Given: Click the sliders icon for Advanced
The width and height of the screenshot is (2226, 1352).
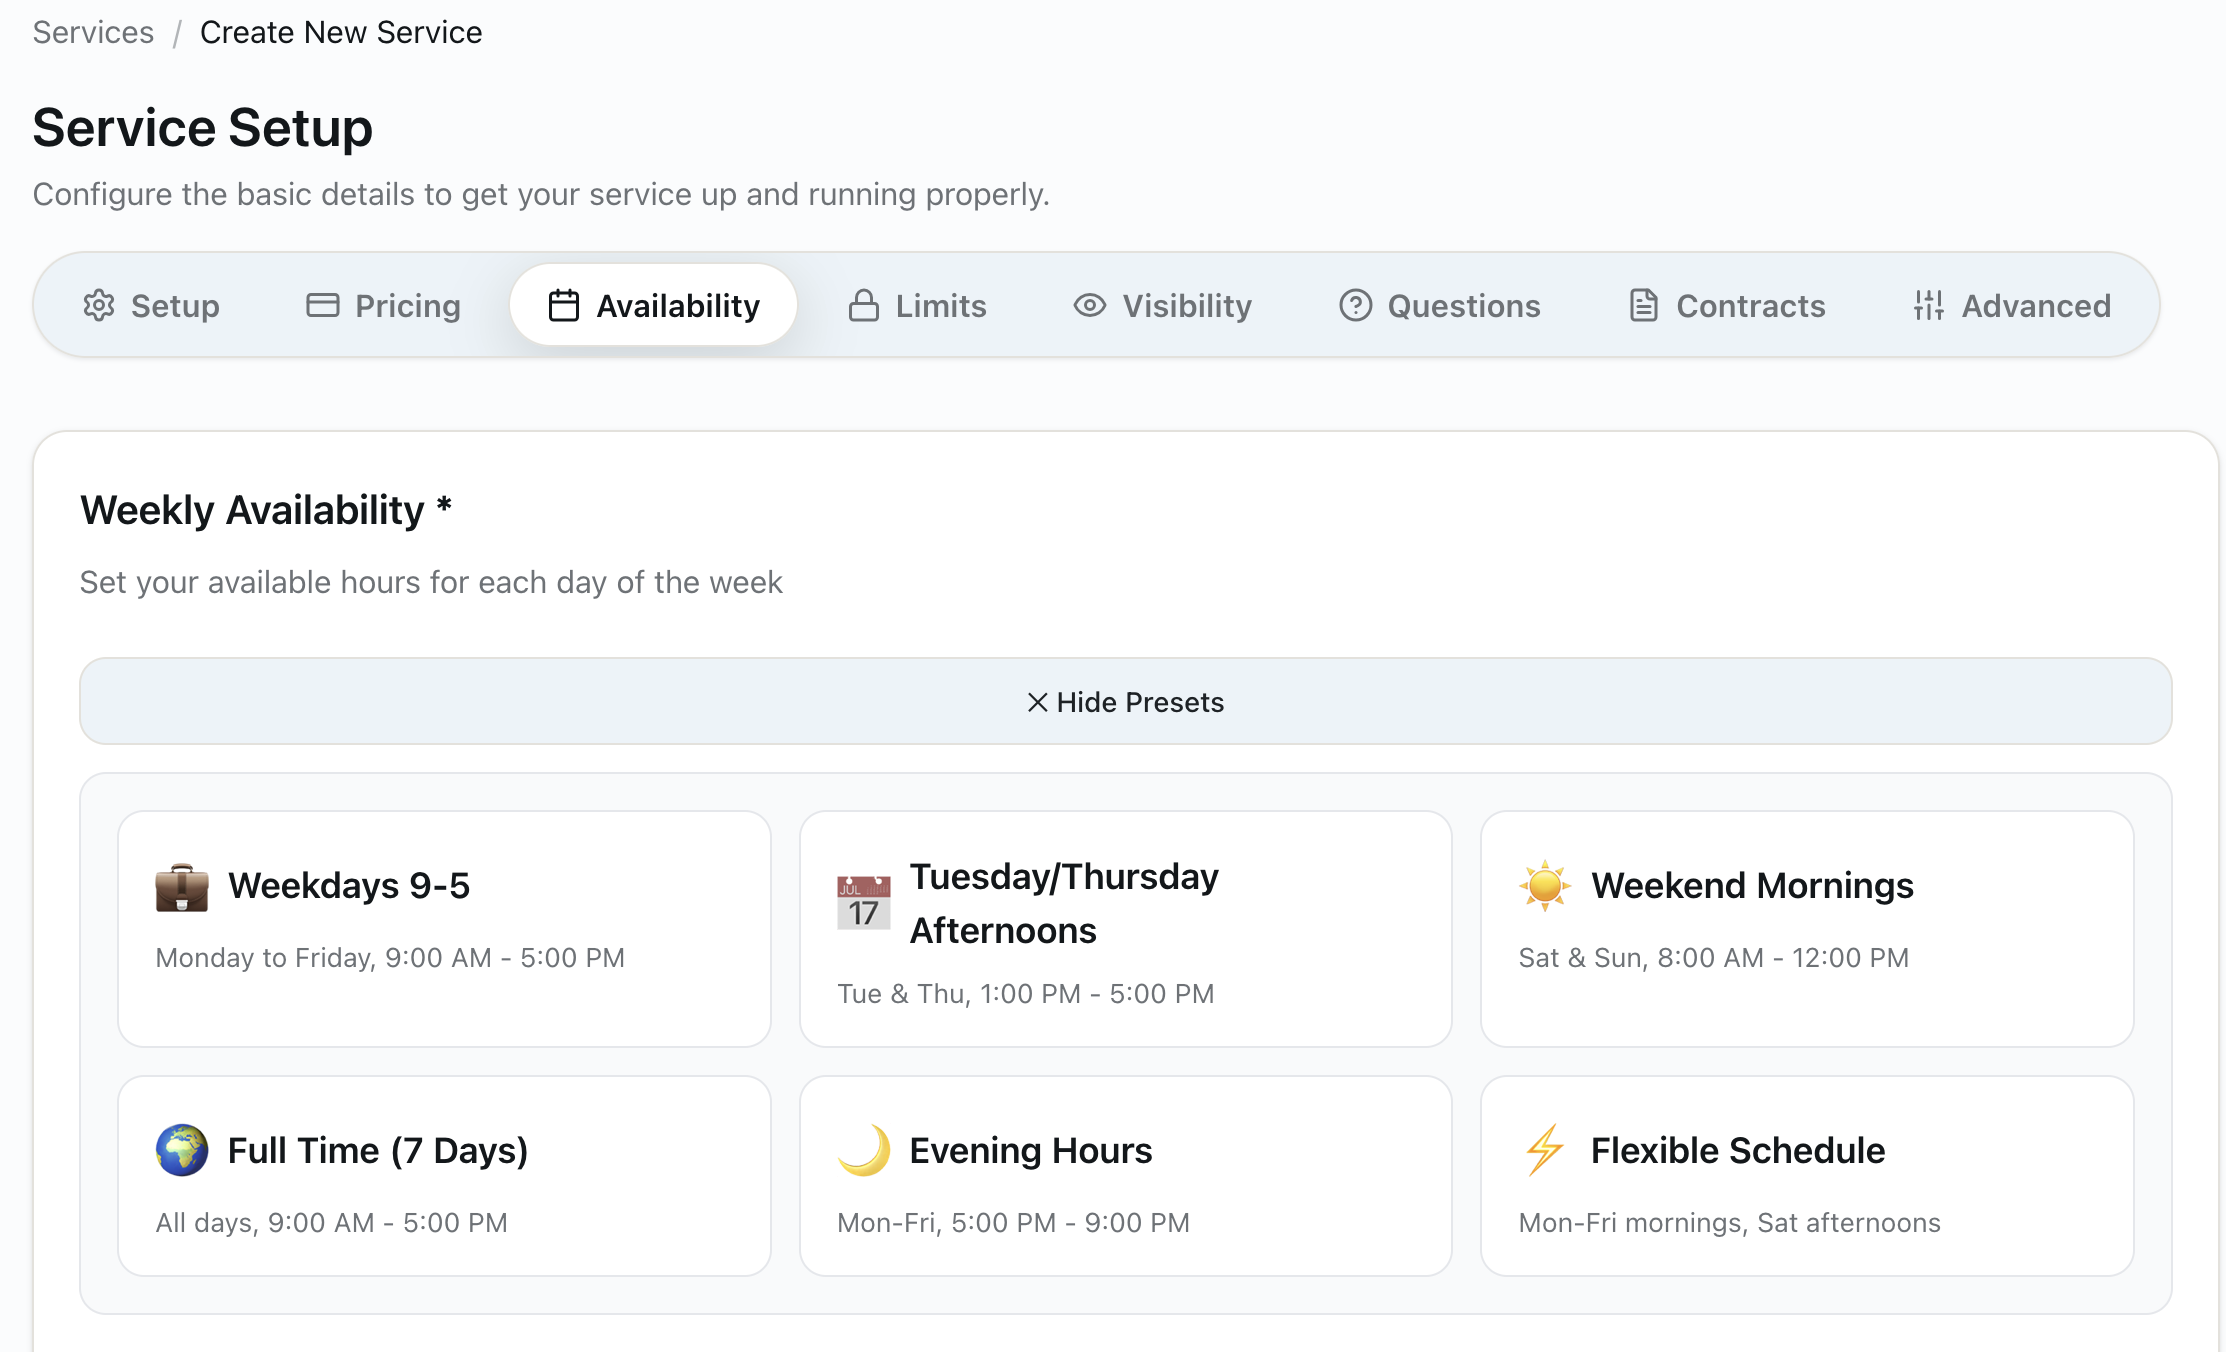Looking at the screenshot, I should [x=1928, y=305].
